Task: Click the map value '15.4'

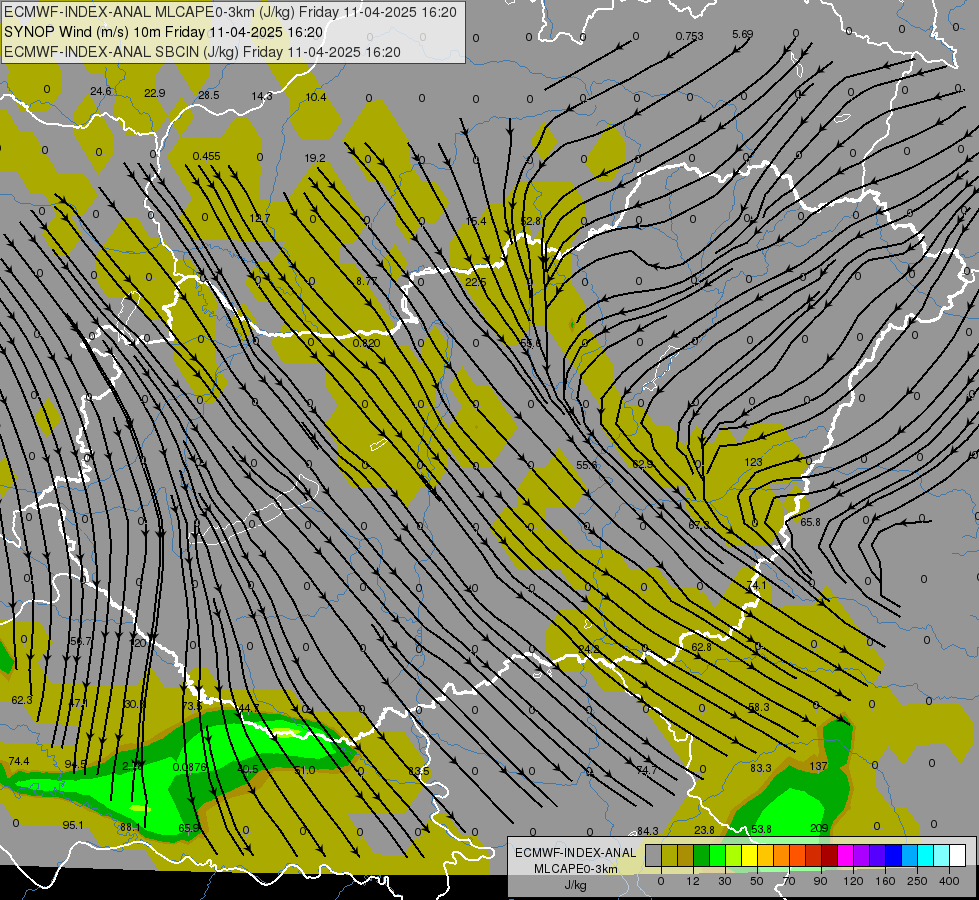Action: 476,221
